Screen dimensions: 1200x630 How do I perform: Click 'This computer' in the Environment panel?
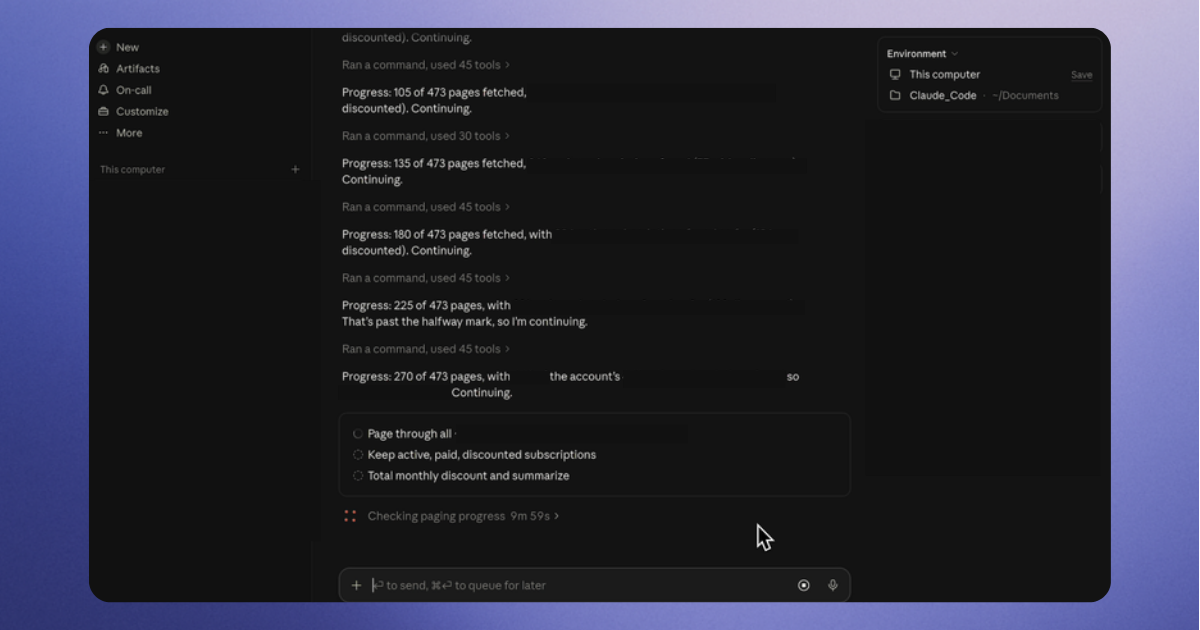coord(945,75)
